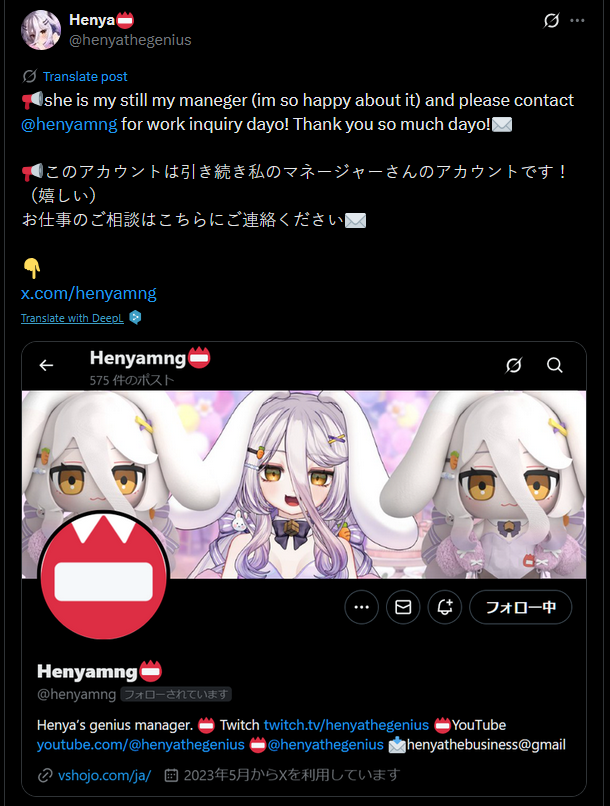Viewport: 610px width, 806px height.
Task: Open the vshojo.com/ja/ website link
Action: (x=104, y=775)
